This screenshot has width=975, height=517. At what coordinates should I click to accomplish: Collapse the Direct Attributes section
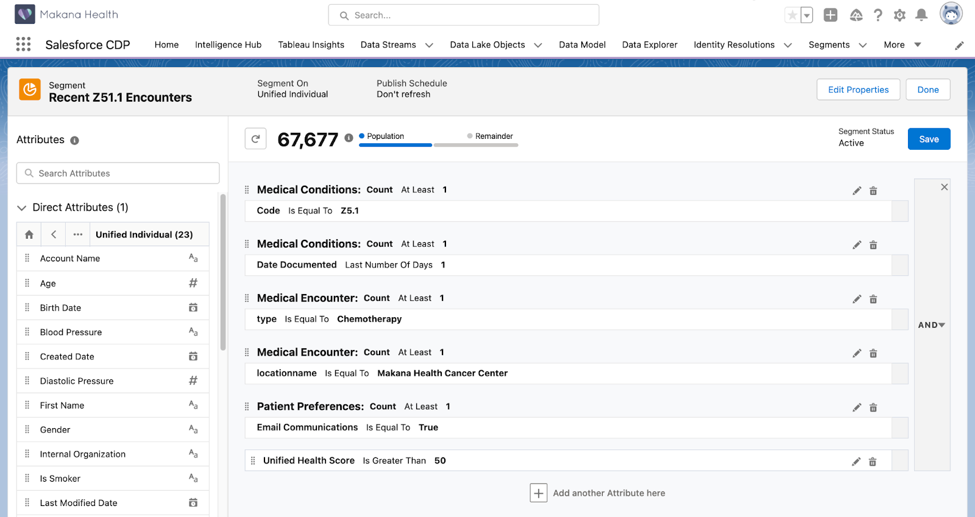pos(22,208)
